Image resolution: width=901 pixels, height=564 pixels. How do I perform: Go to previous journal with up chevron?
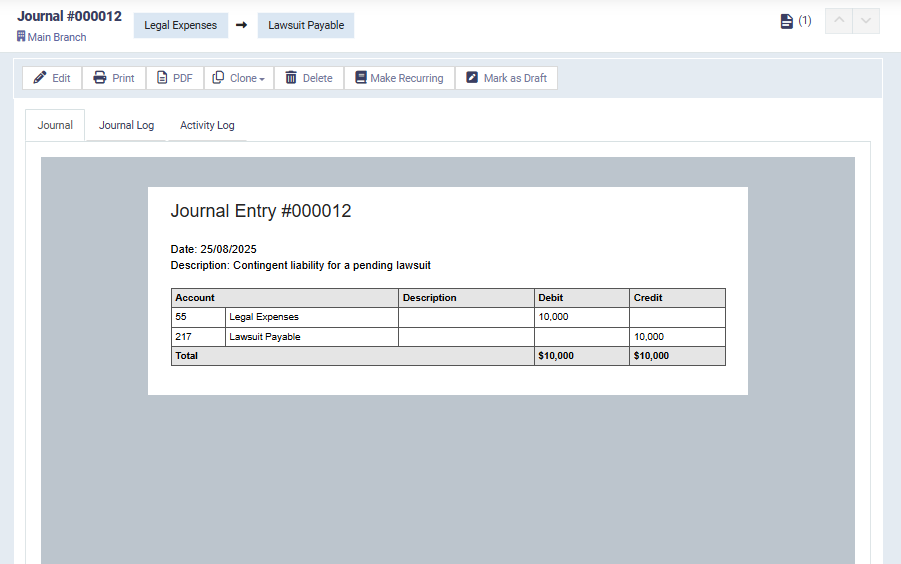(x=838, y=21)
